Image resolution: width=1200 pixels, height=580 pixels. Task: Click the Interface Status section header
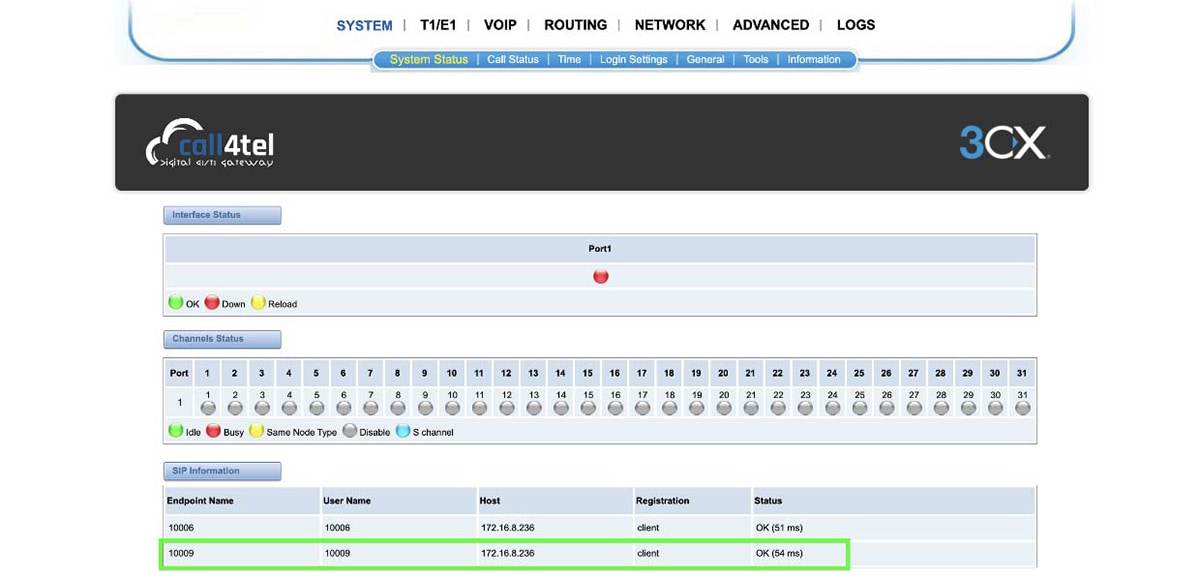[222, 215]
